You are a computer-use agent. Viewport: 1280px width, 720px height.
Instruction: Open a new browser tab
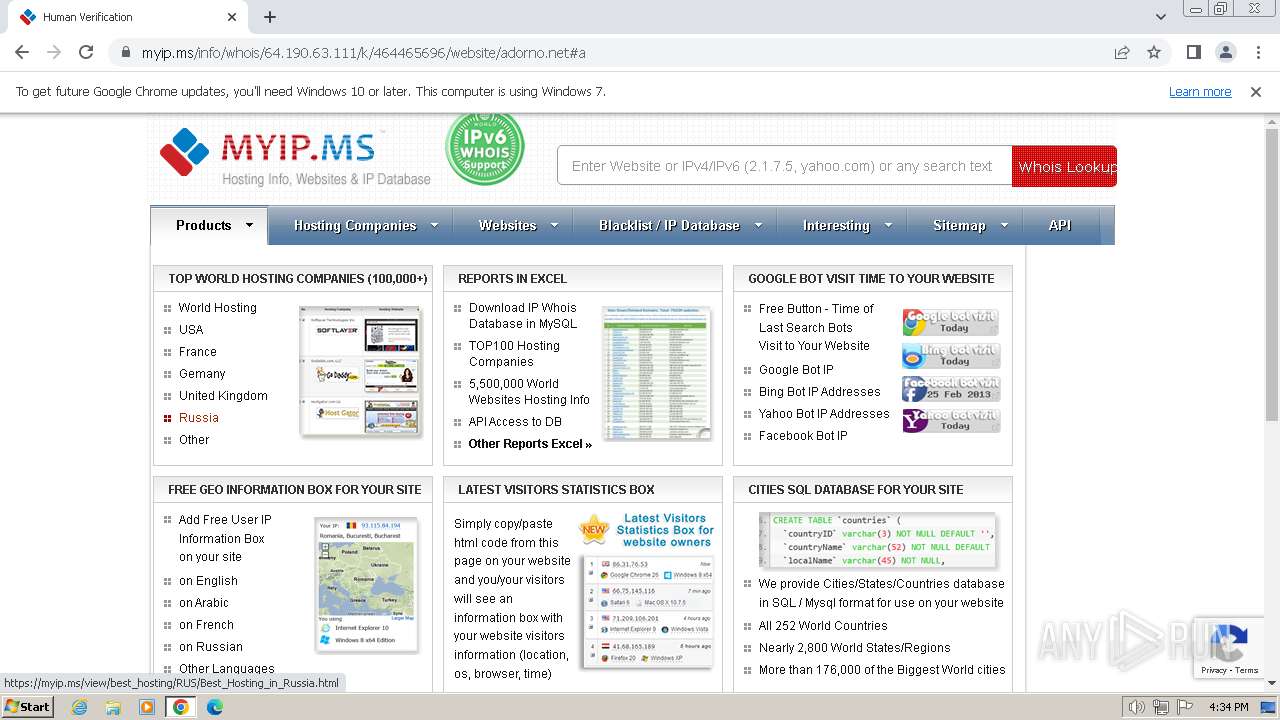point(270,17)
